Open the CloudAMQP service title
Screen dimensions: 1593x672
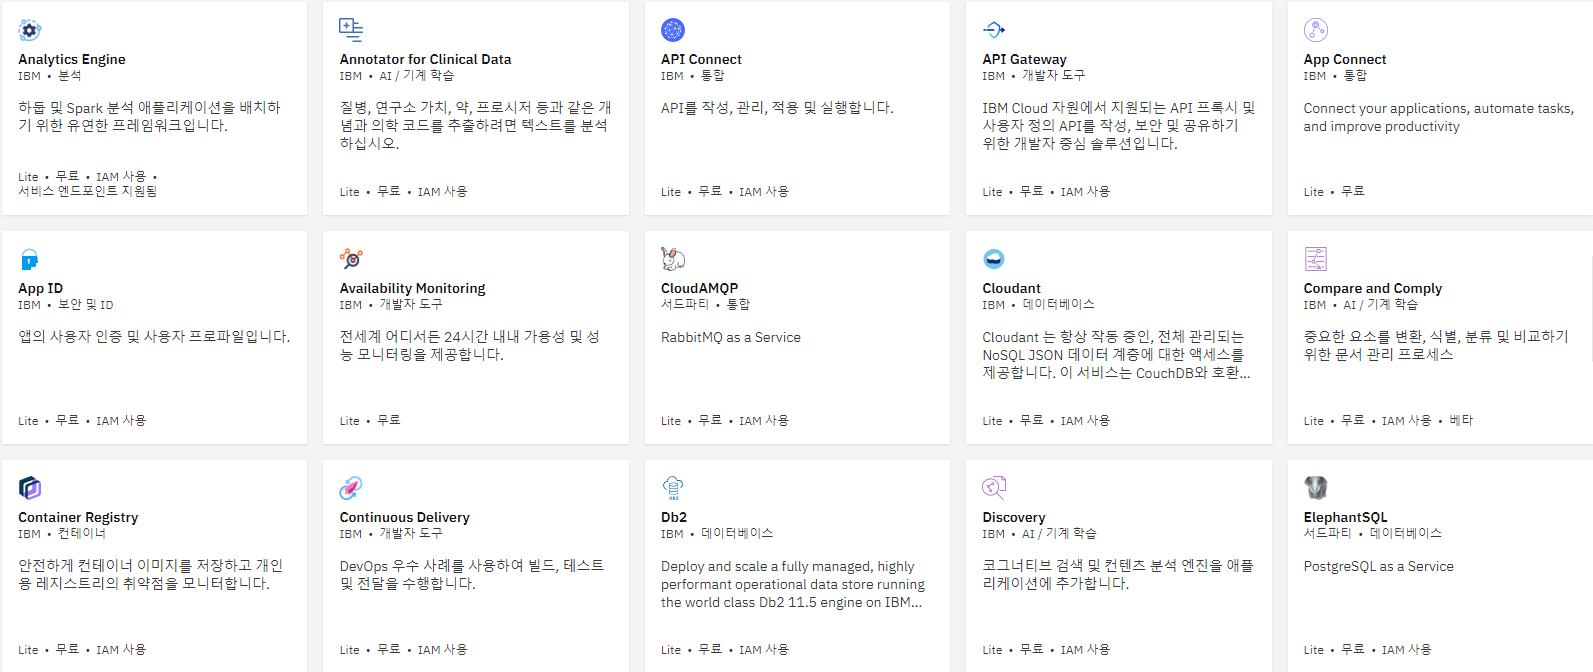point(699,288)
